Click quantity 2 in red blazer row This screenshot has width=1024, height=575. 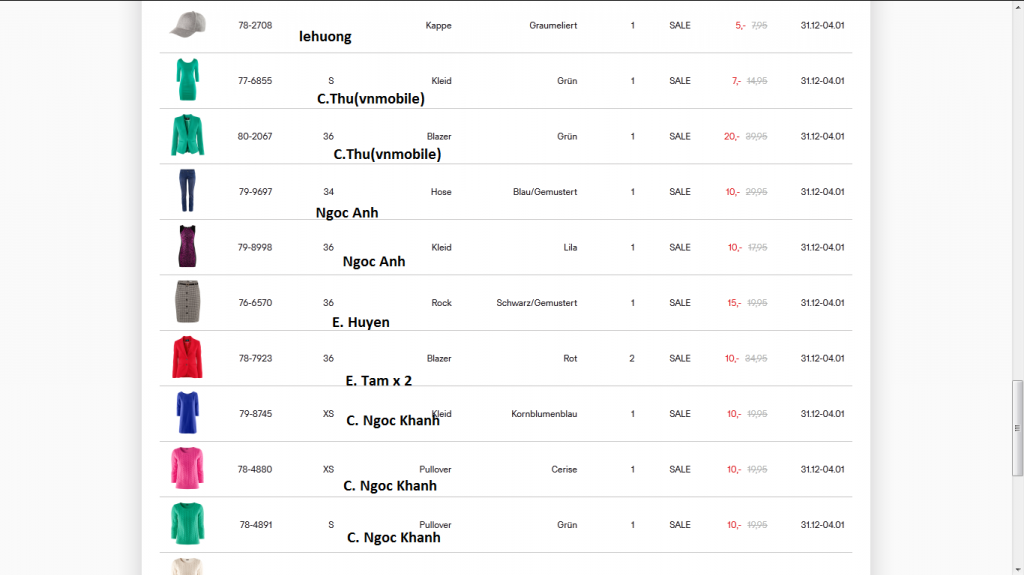632,358
